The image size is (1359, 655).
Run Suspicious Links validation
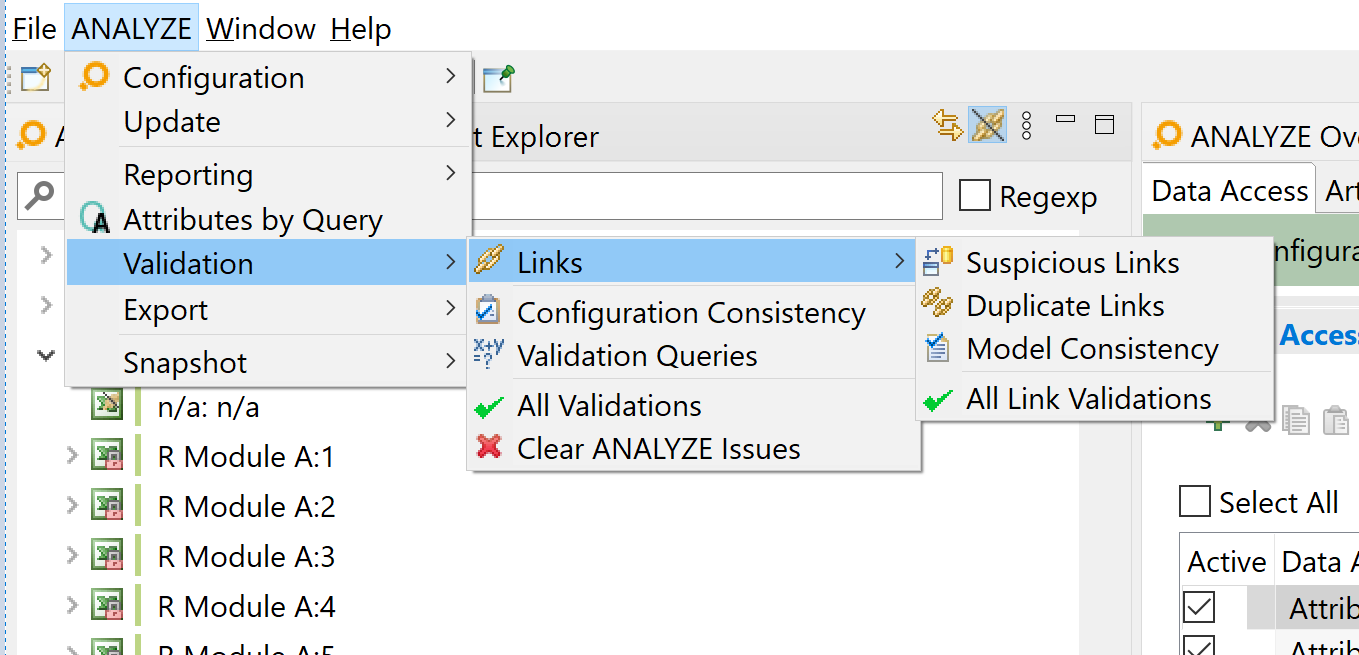pos(1094,262)
